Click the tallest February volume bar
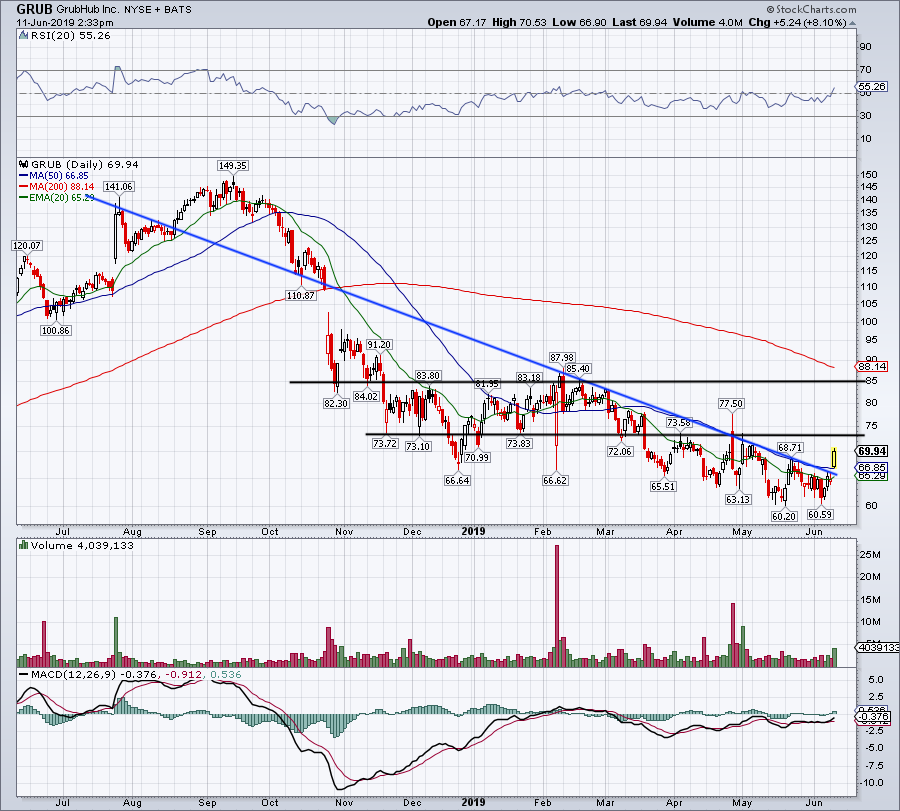This screenshot has height=811, width=900. [557, 606]
